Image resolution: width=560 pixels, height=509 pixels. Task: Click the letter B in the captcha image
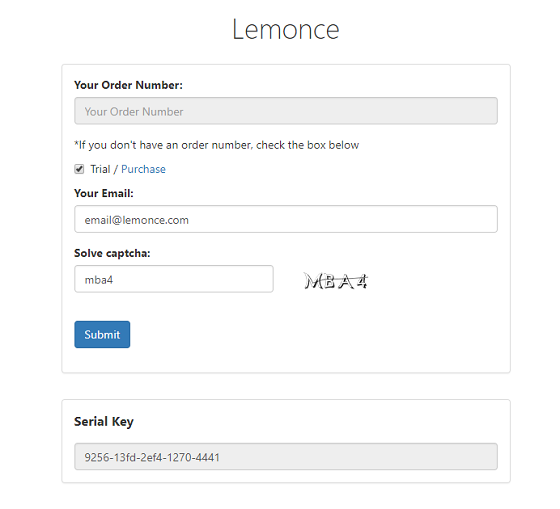click(329, 281)
